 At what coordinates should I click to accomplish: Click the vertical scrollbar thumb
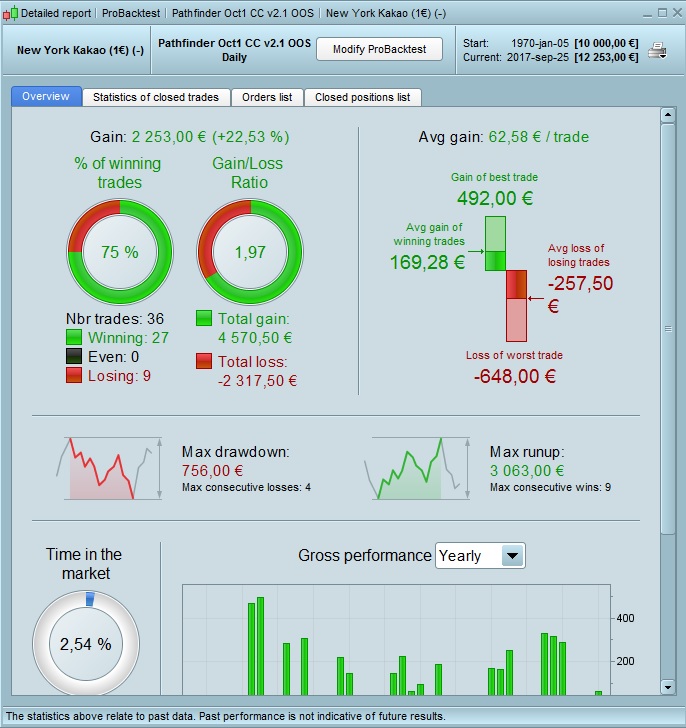tap(667, 329)
